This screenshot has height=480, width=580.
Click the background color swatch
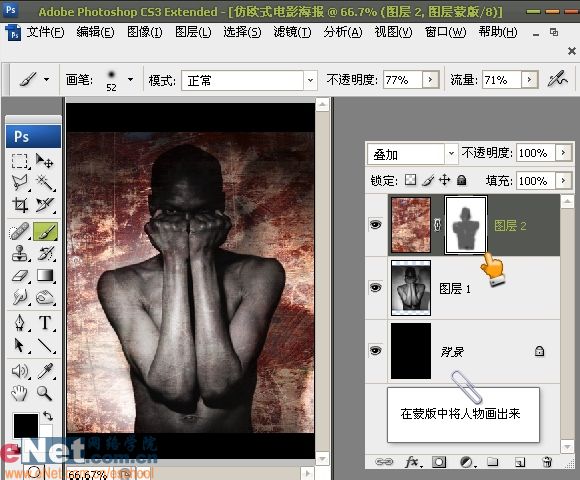coord(46,430)
